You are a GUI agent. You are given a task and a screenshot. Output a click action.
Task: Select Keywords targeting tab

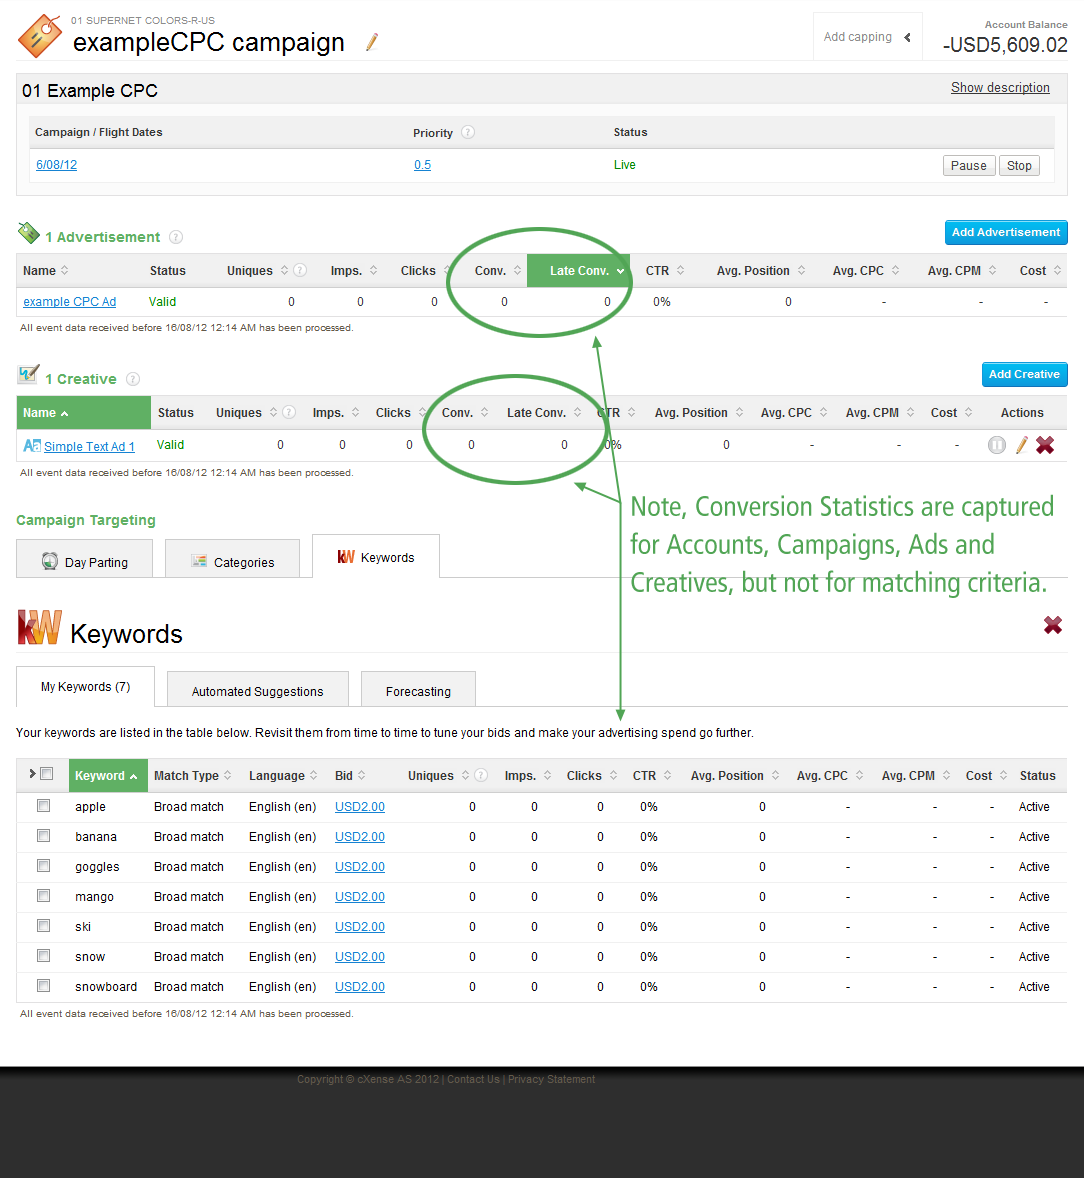[x=376, y=557]
